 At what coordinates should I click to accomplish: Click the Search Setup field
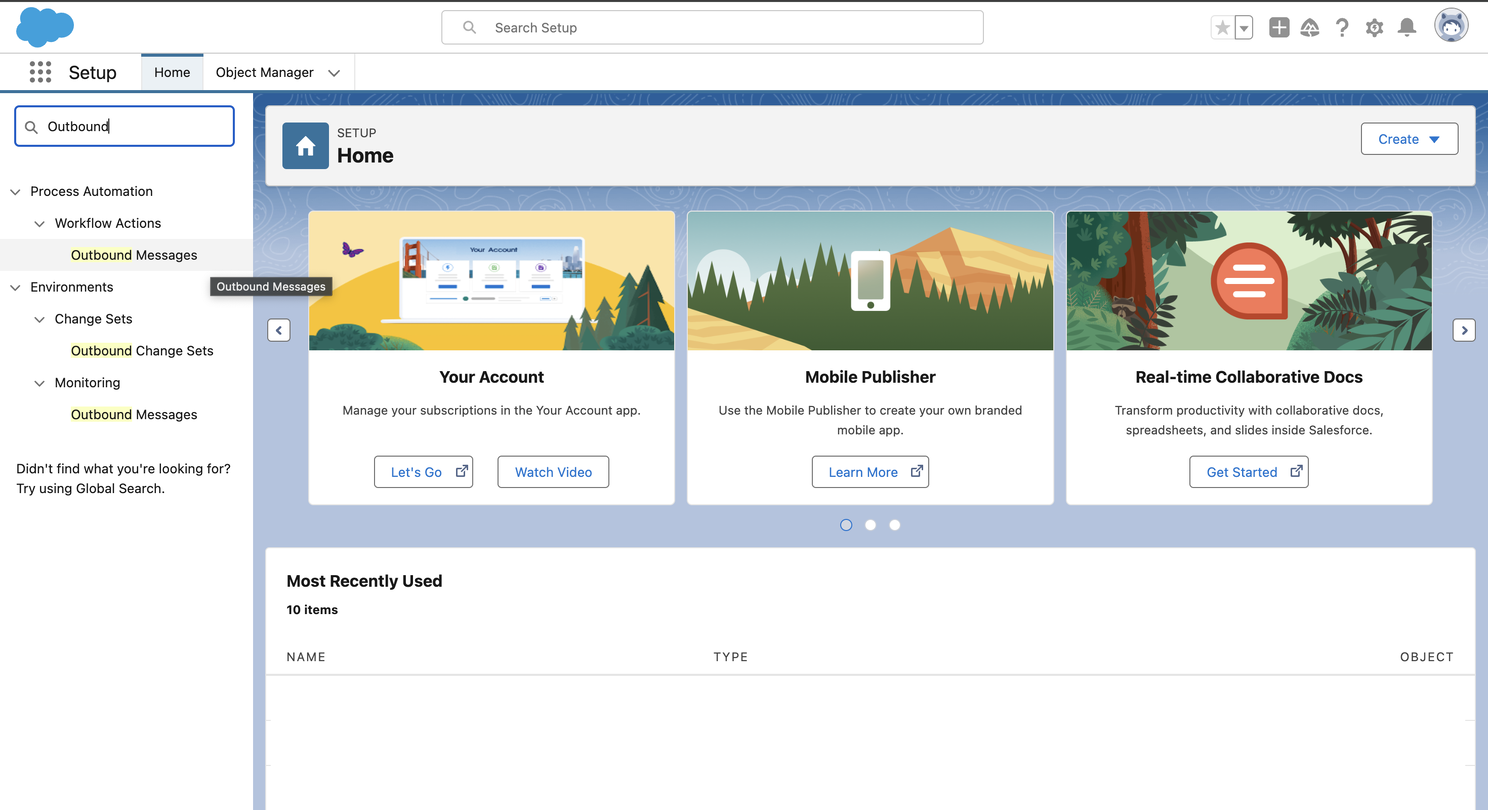(x=712, y=28)
